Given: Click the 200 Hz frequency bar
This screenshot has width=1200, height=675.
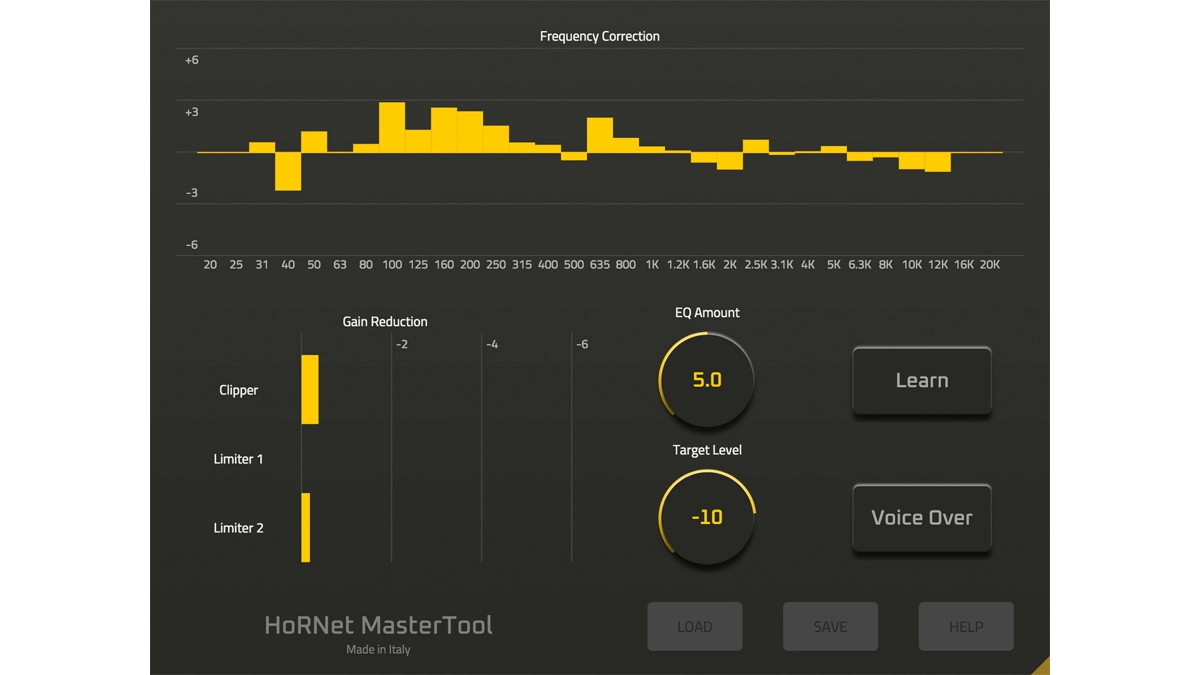Looking at the screenshot, I should click(470, 132).
